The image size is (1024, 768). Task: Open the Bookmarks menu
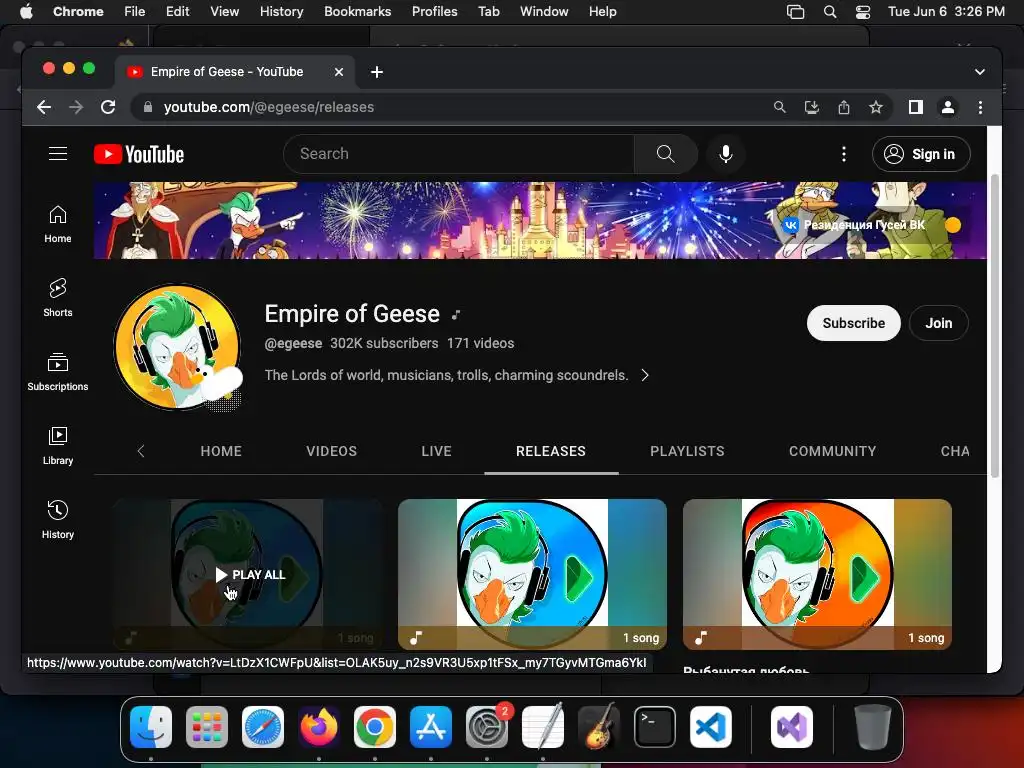(358, 12)
